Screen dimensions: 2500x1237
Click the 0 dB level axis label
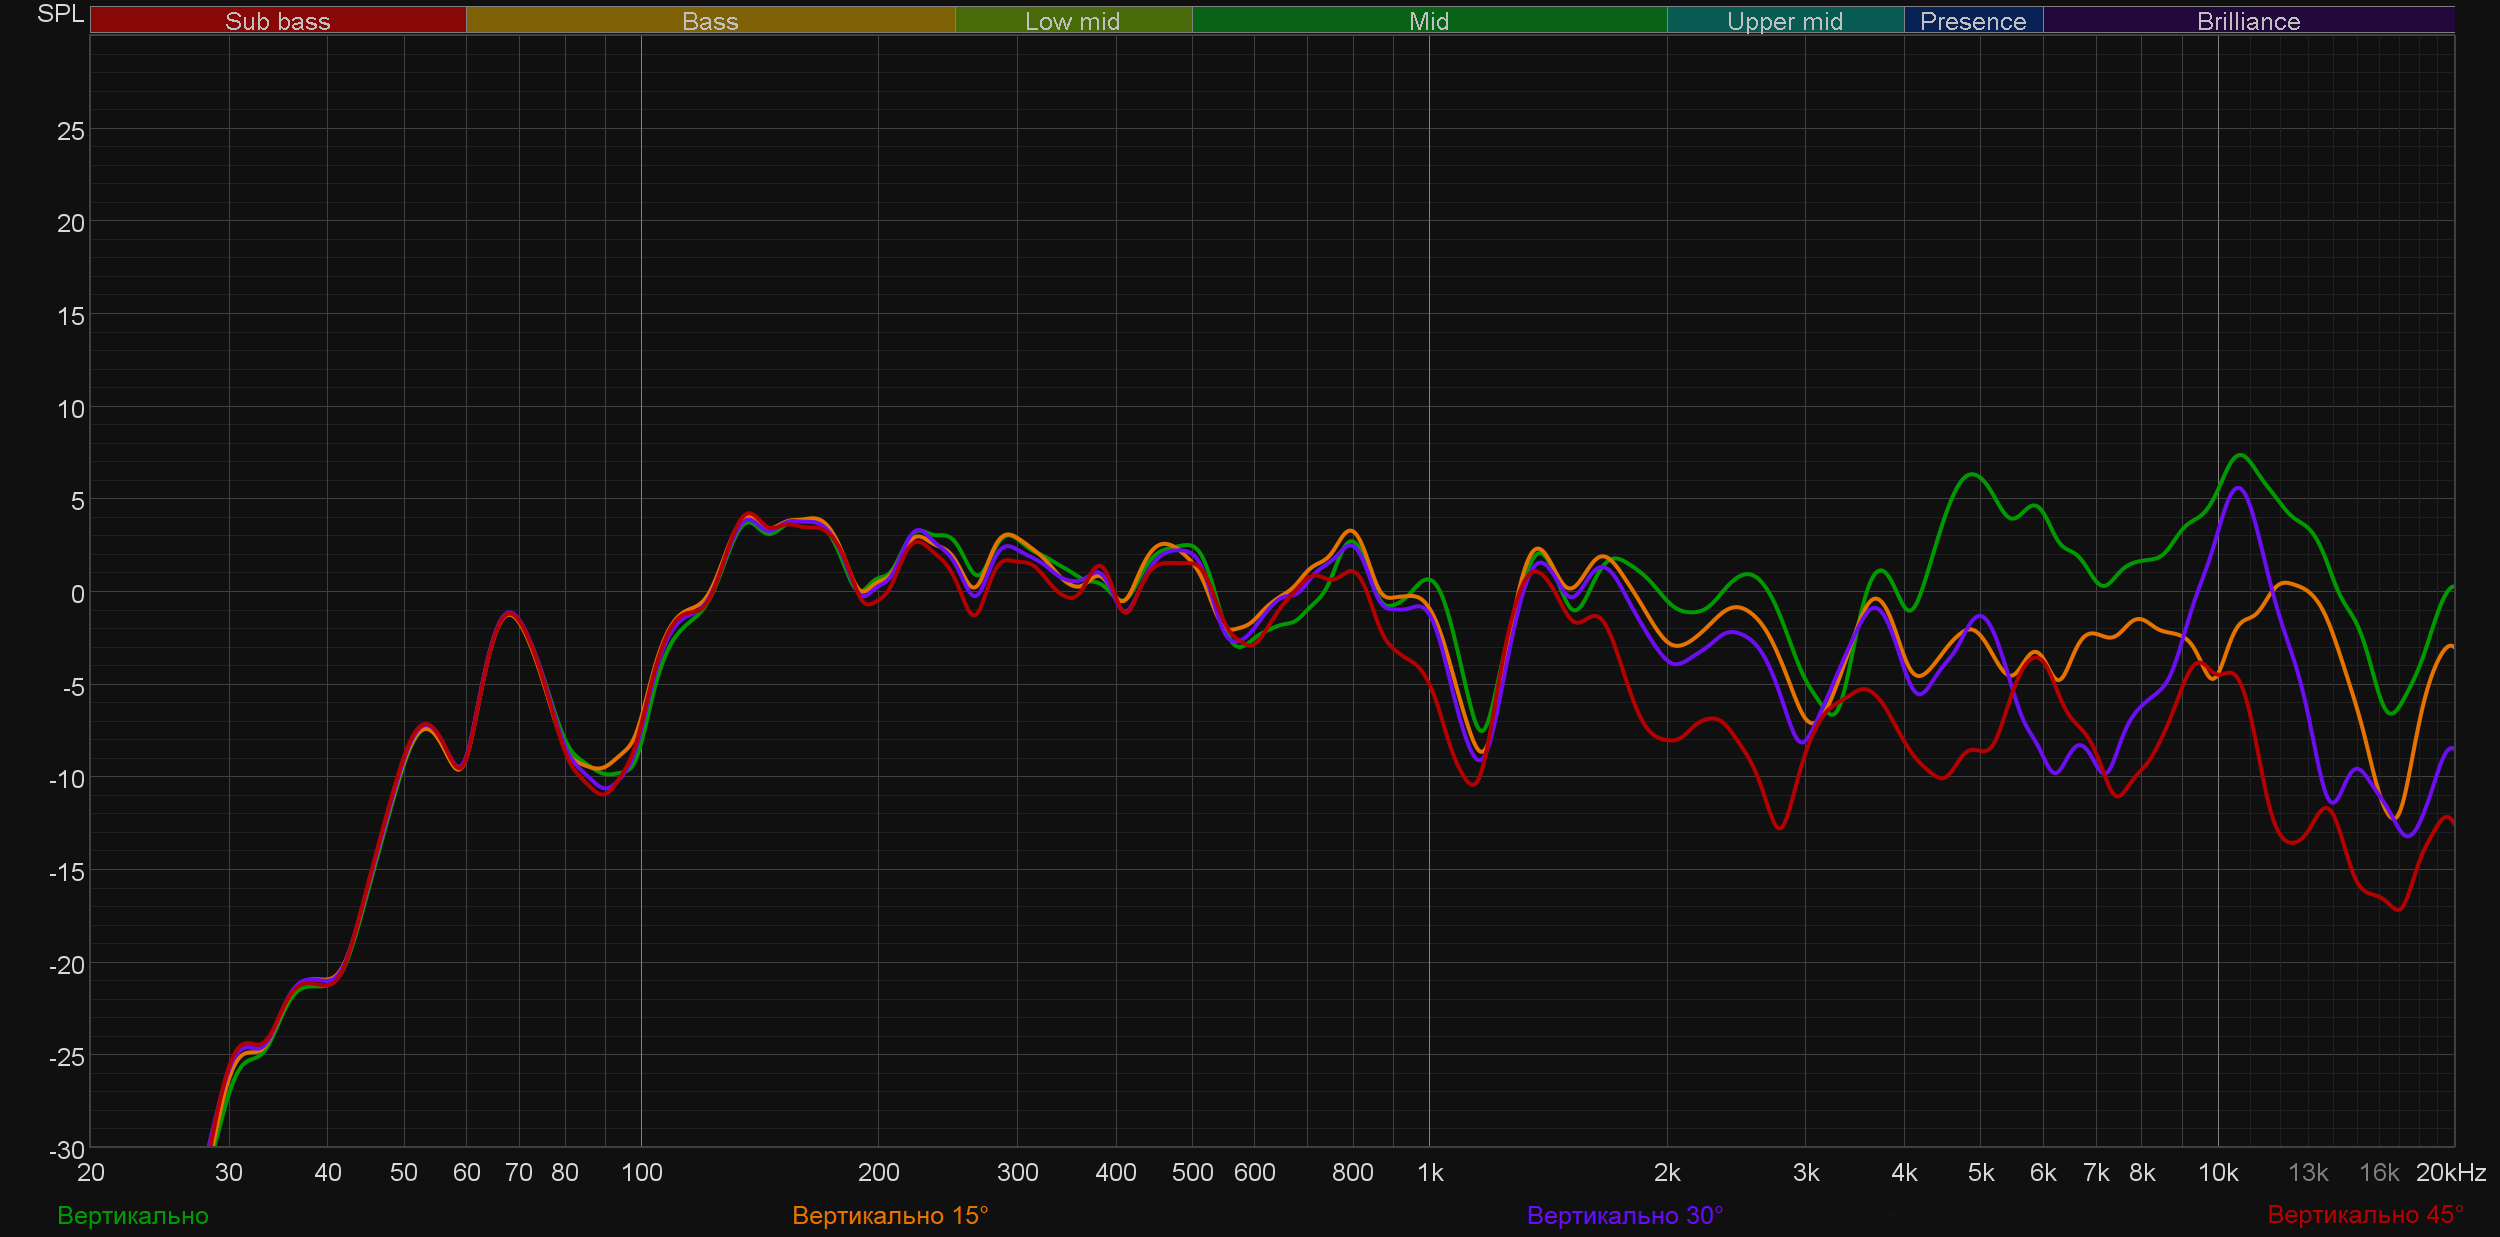(x=77, y=594)
